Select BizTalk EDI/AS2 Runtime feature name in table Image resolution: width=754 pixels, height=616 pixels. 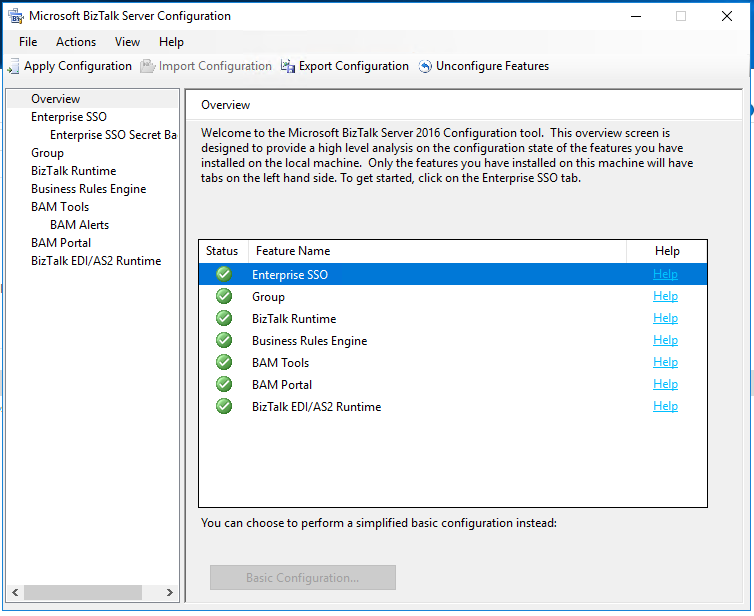317,407
